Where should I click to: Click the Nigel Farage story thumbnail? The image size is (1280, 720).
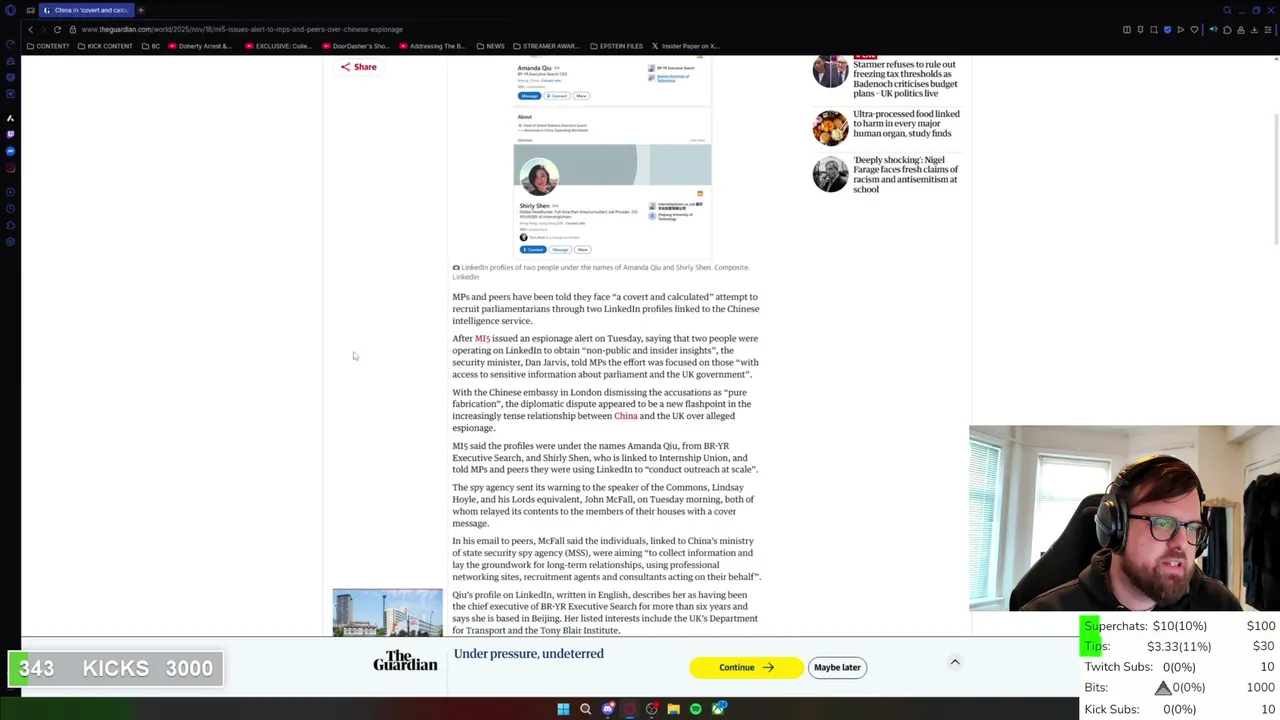point(830,174)
